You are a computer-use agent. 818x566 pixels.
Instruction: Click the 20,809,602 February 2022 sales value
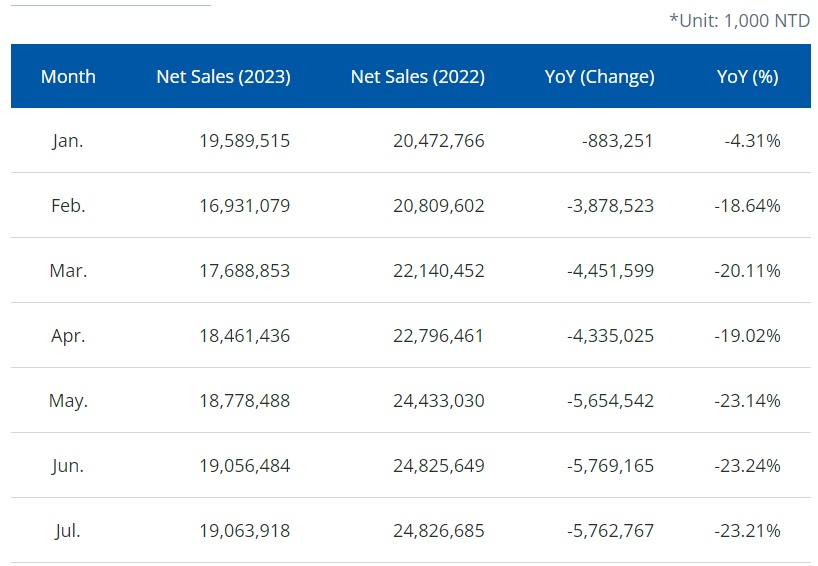click(x=438, y=206)
